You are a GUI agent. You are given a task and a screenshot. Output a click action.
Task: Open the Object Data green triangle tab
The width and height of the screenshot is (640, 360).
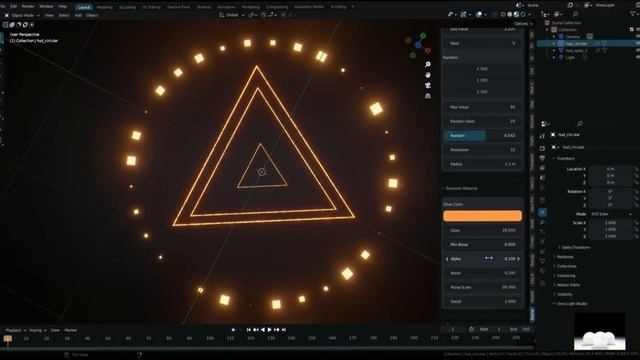(542, 260)
